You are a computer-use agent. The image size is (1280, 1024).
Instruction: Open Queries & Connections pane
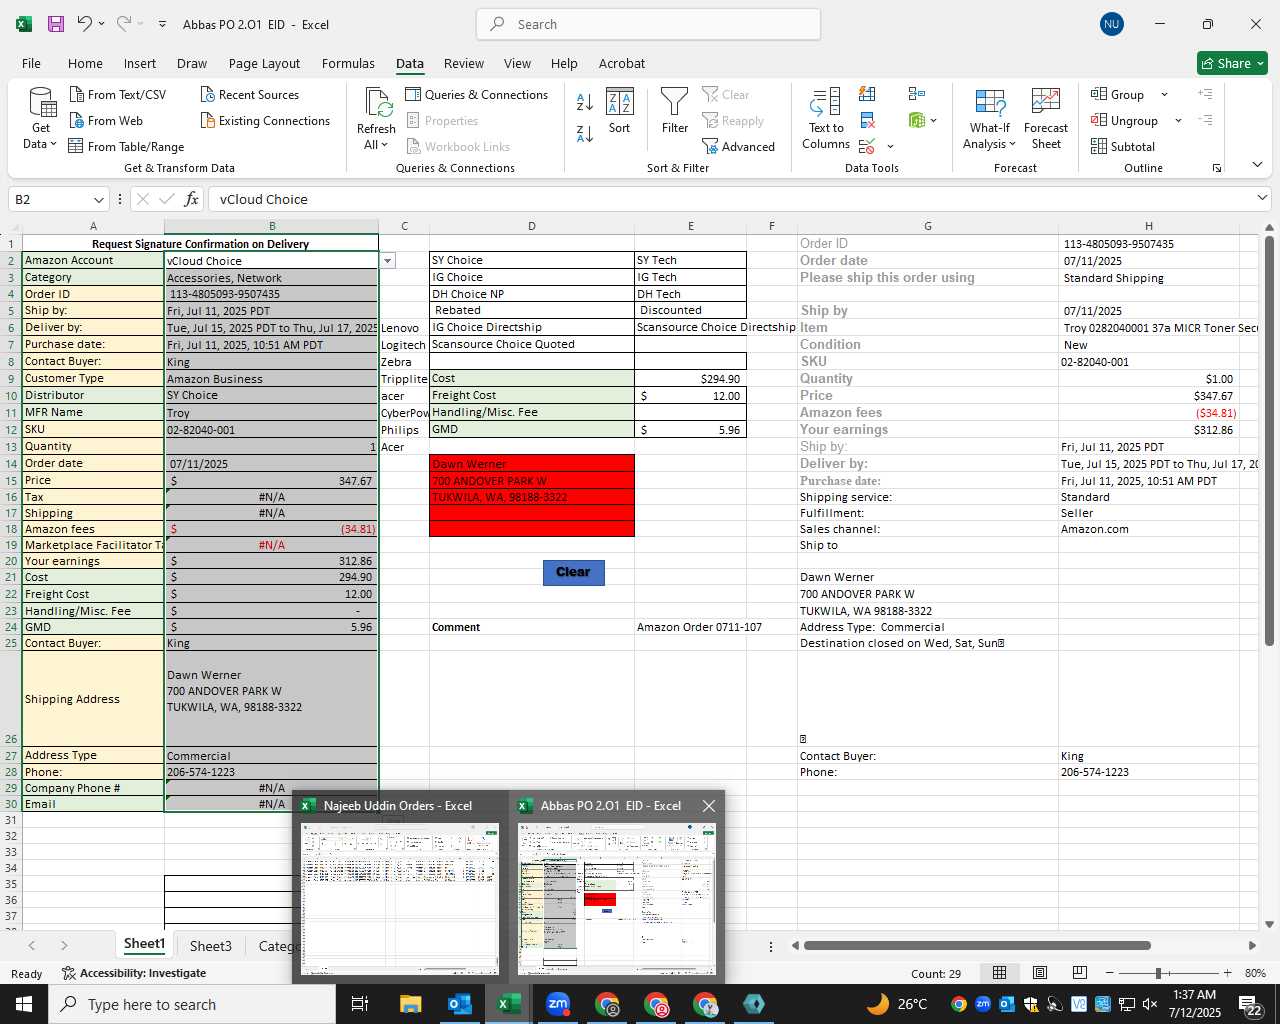coord(477,94)
